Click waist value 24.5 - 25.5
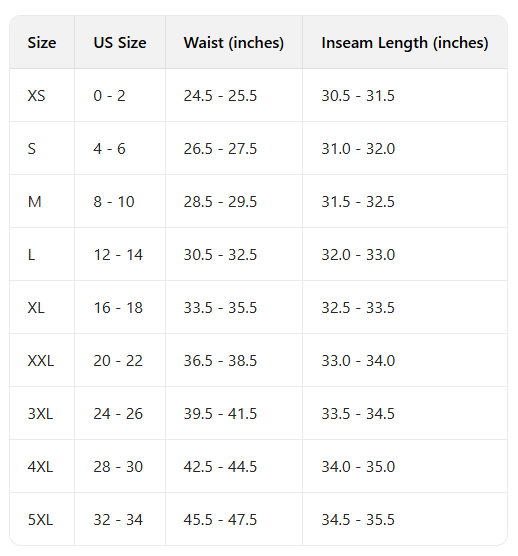Screen dimensions: 518x556 (x=220, y=96)
